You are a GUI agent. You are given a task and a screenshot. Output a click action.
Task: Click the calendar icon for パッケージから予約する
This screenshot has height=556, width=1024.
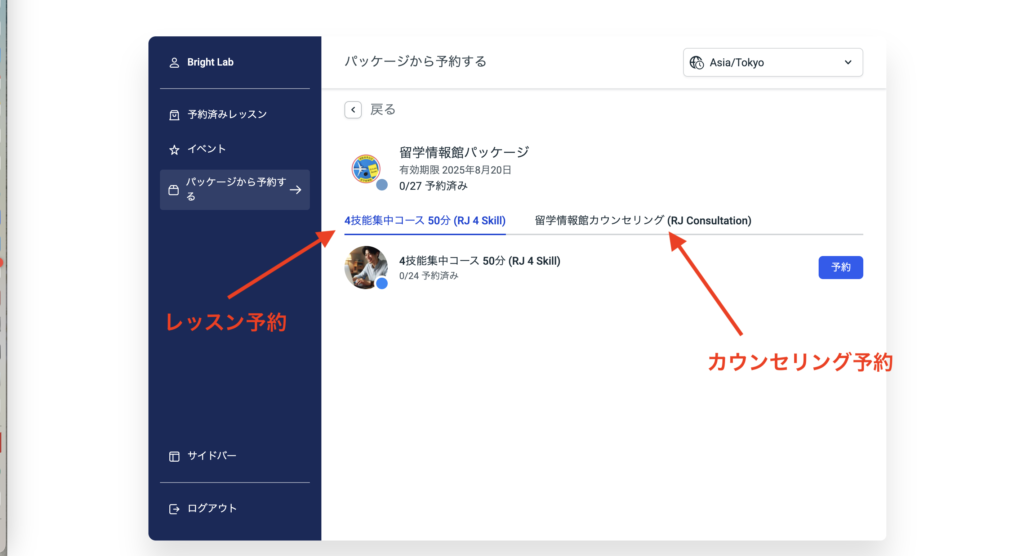(174, 190)
